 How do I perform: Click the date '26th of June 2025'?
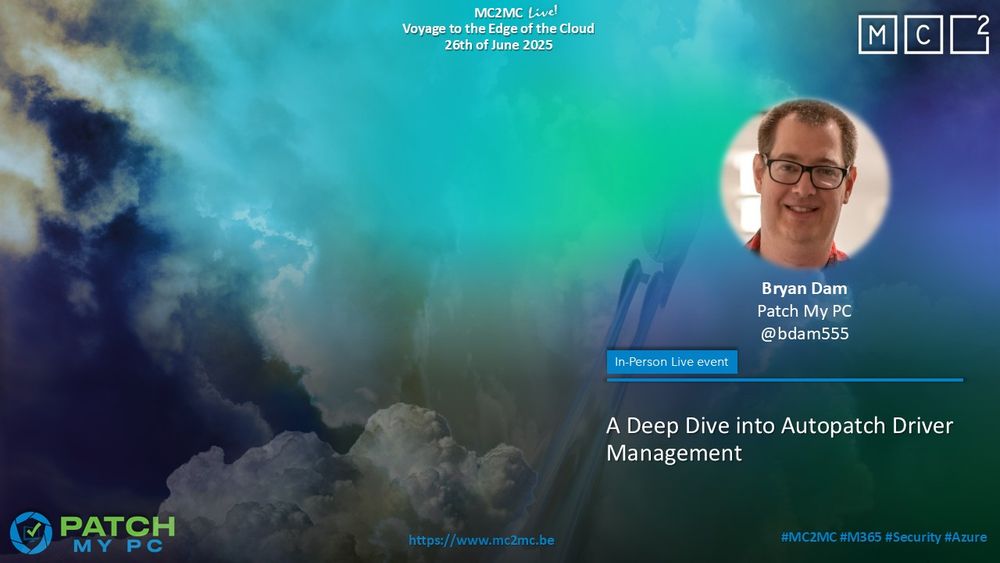point(498,45)
